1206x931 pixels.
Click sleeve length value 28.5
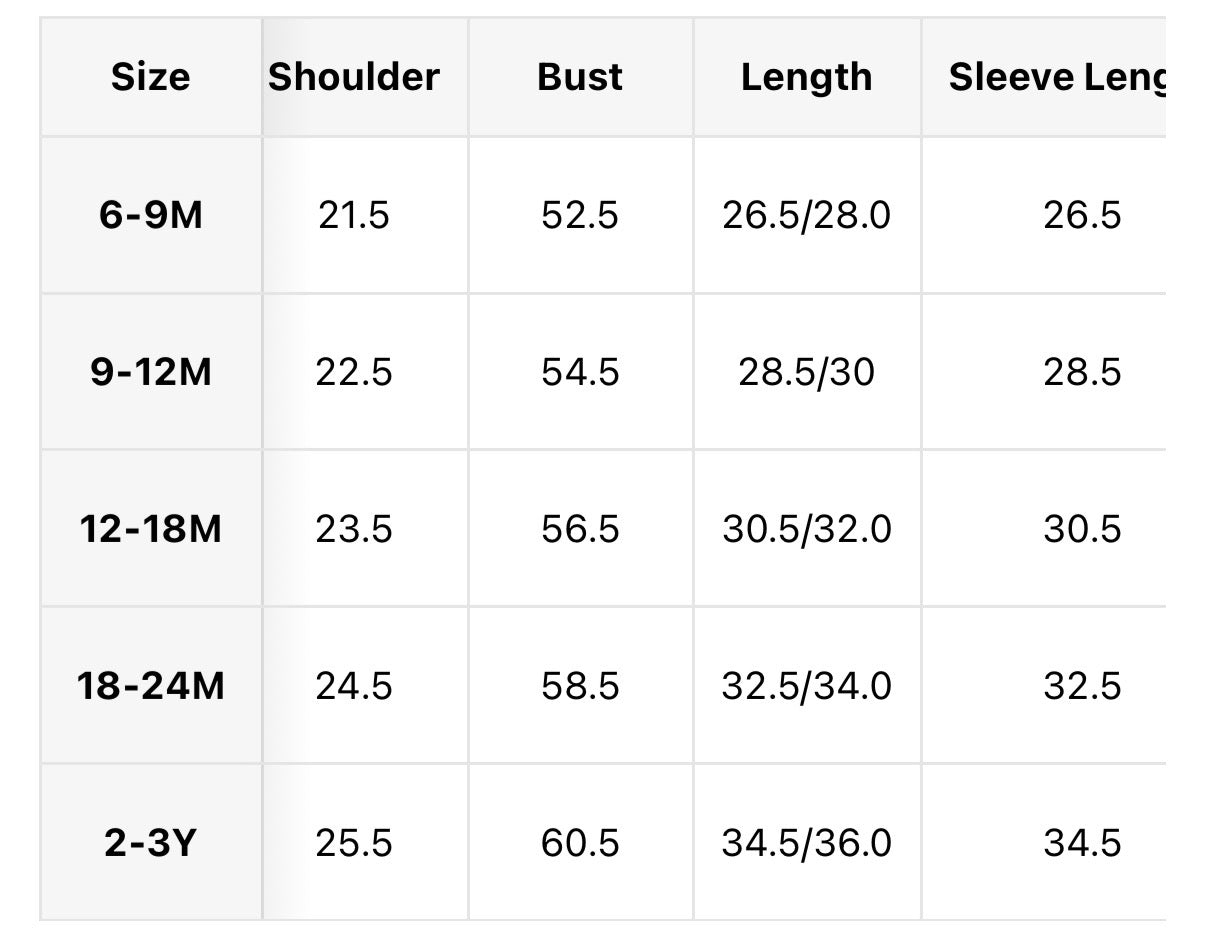tap(1082, 372)
